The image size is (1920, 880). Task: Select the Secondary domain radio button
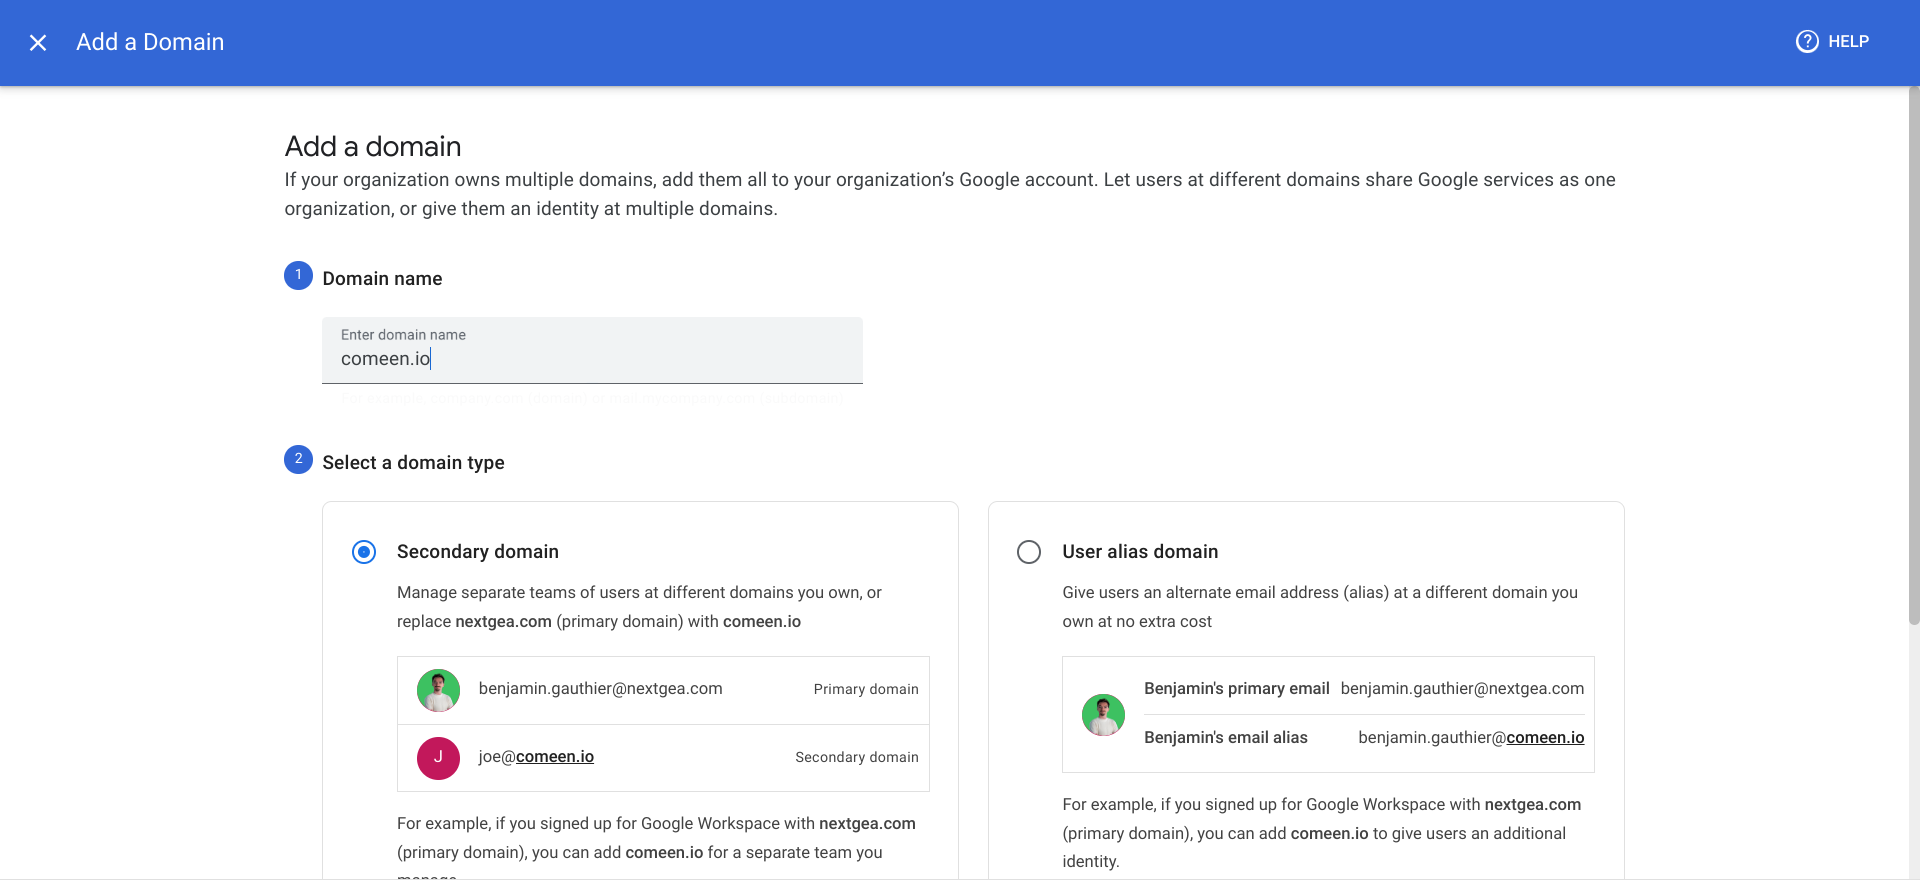point(364,552)
